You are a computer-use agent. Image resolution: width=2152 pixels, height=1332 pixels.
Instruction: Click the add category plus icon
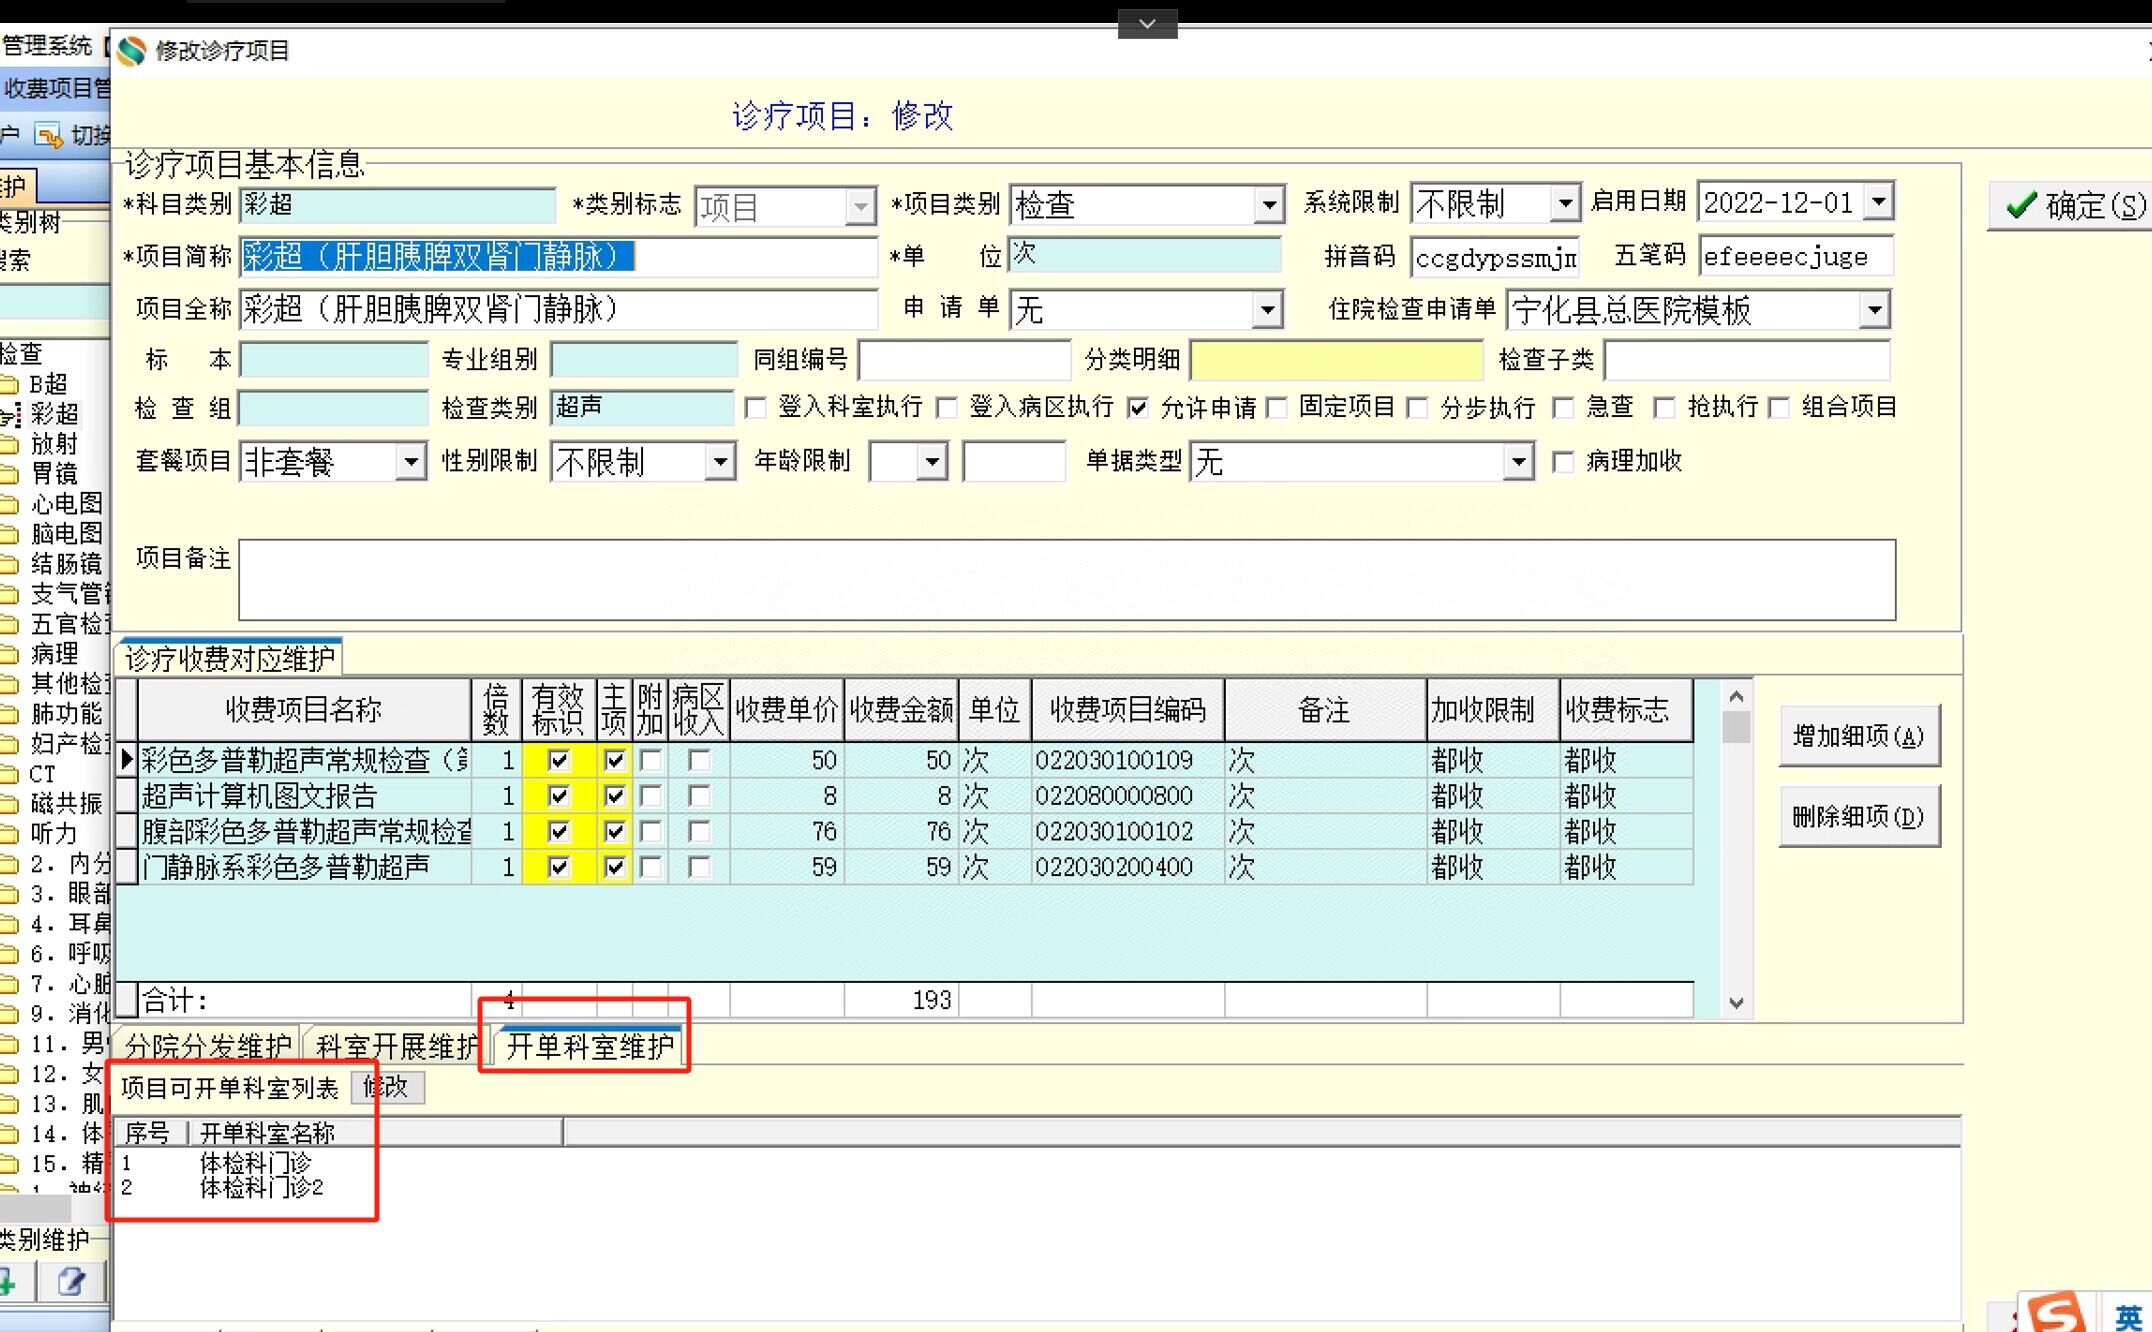point(8,1282)
